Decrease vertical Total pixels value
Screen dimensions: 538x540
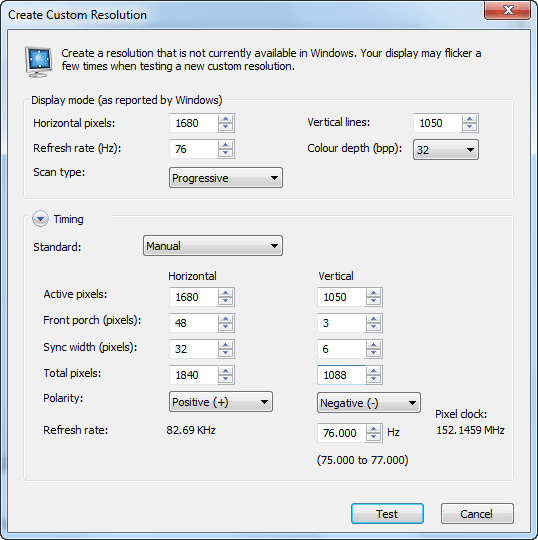pos(374,379)
